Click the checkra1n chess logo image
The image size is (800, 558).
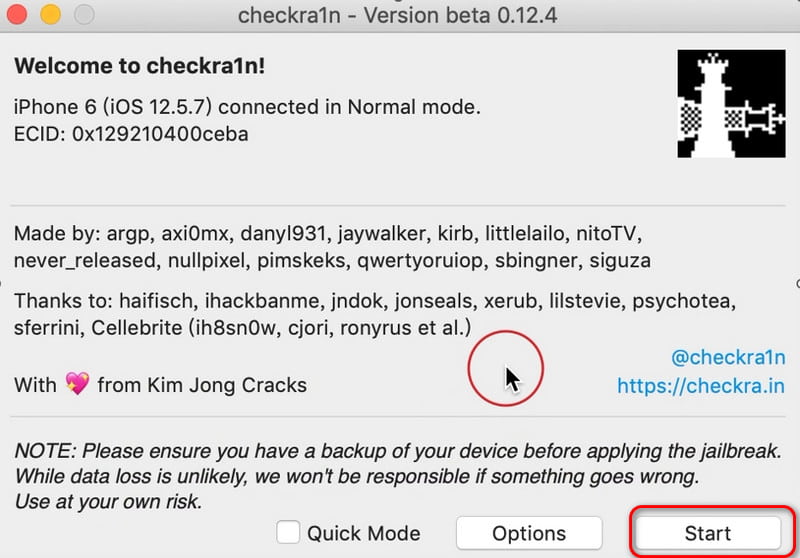(731, 104)
